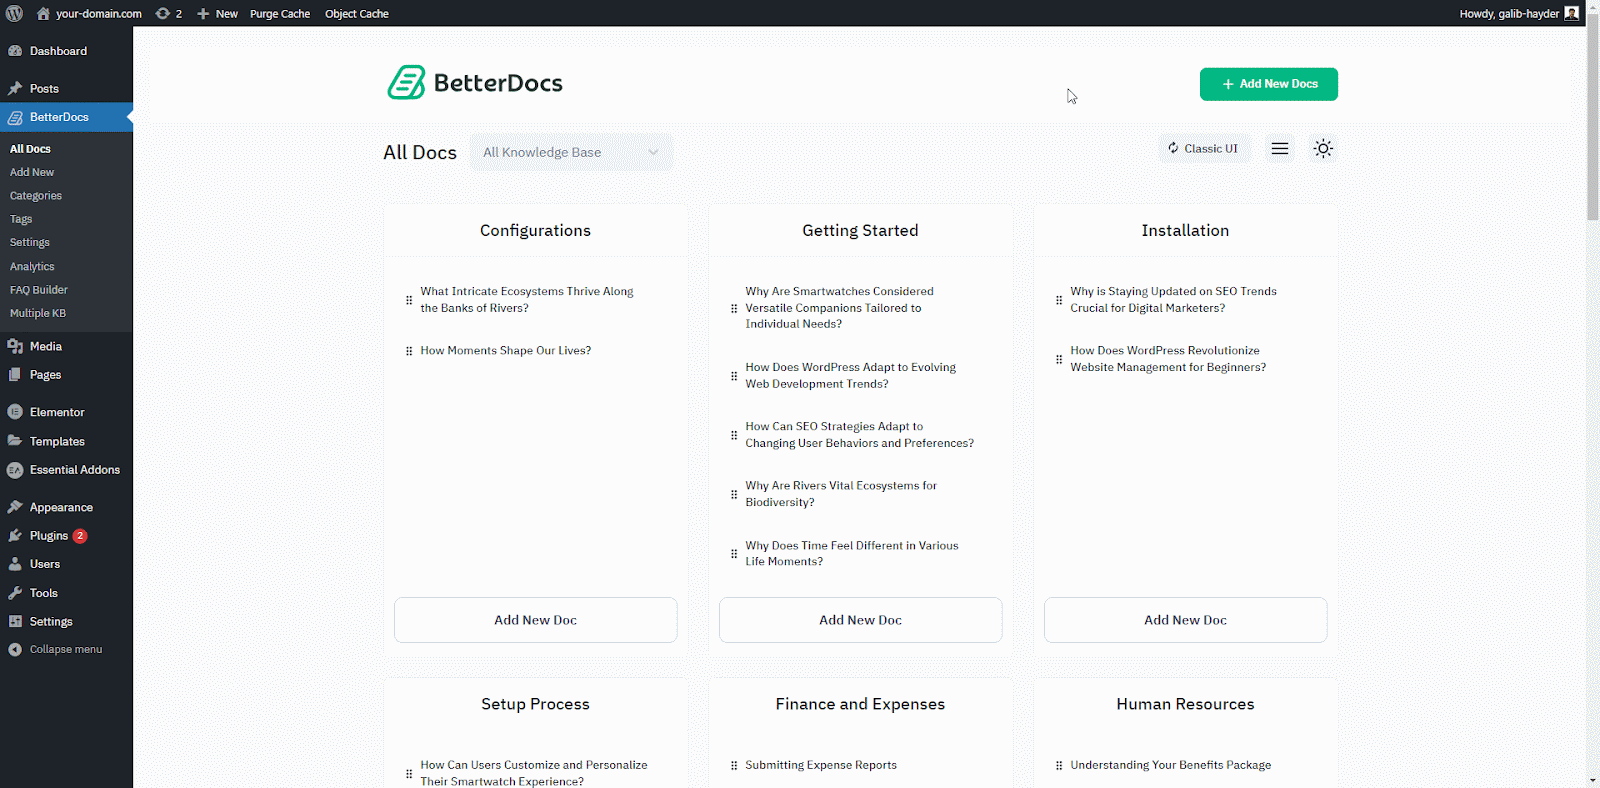Click drag handle beside 'How Can SEO Strategies Adapt'
Viewport: 1600px width, 788px height.
coord(734,435)
